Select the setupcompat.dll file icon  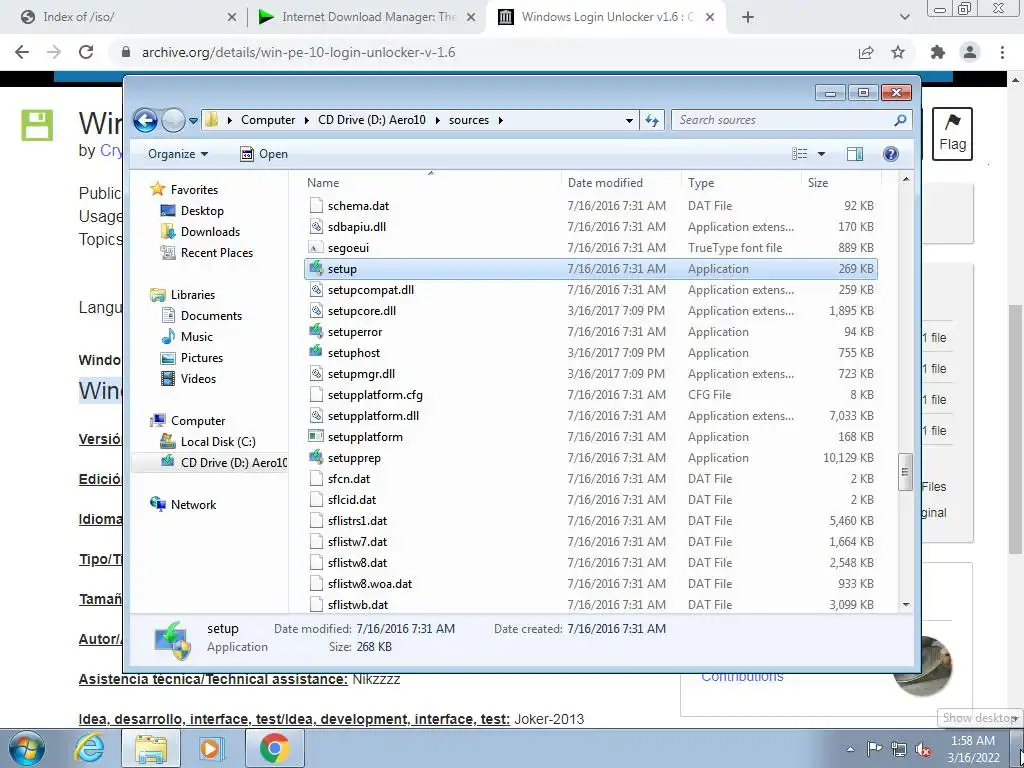(316, 289)
